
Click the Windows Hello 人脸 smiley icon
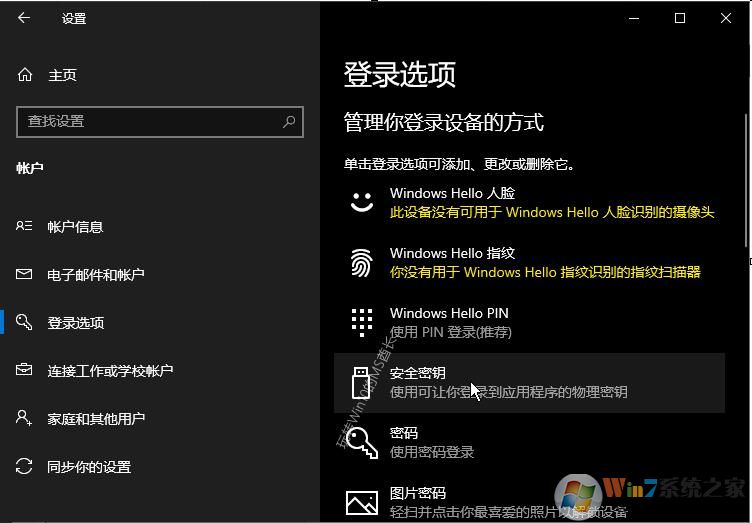pos(362,202)
